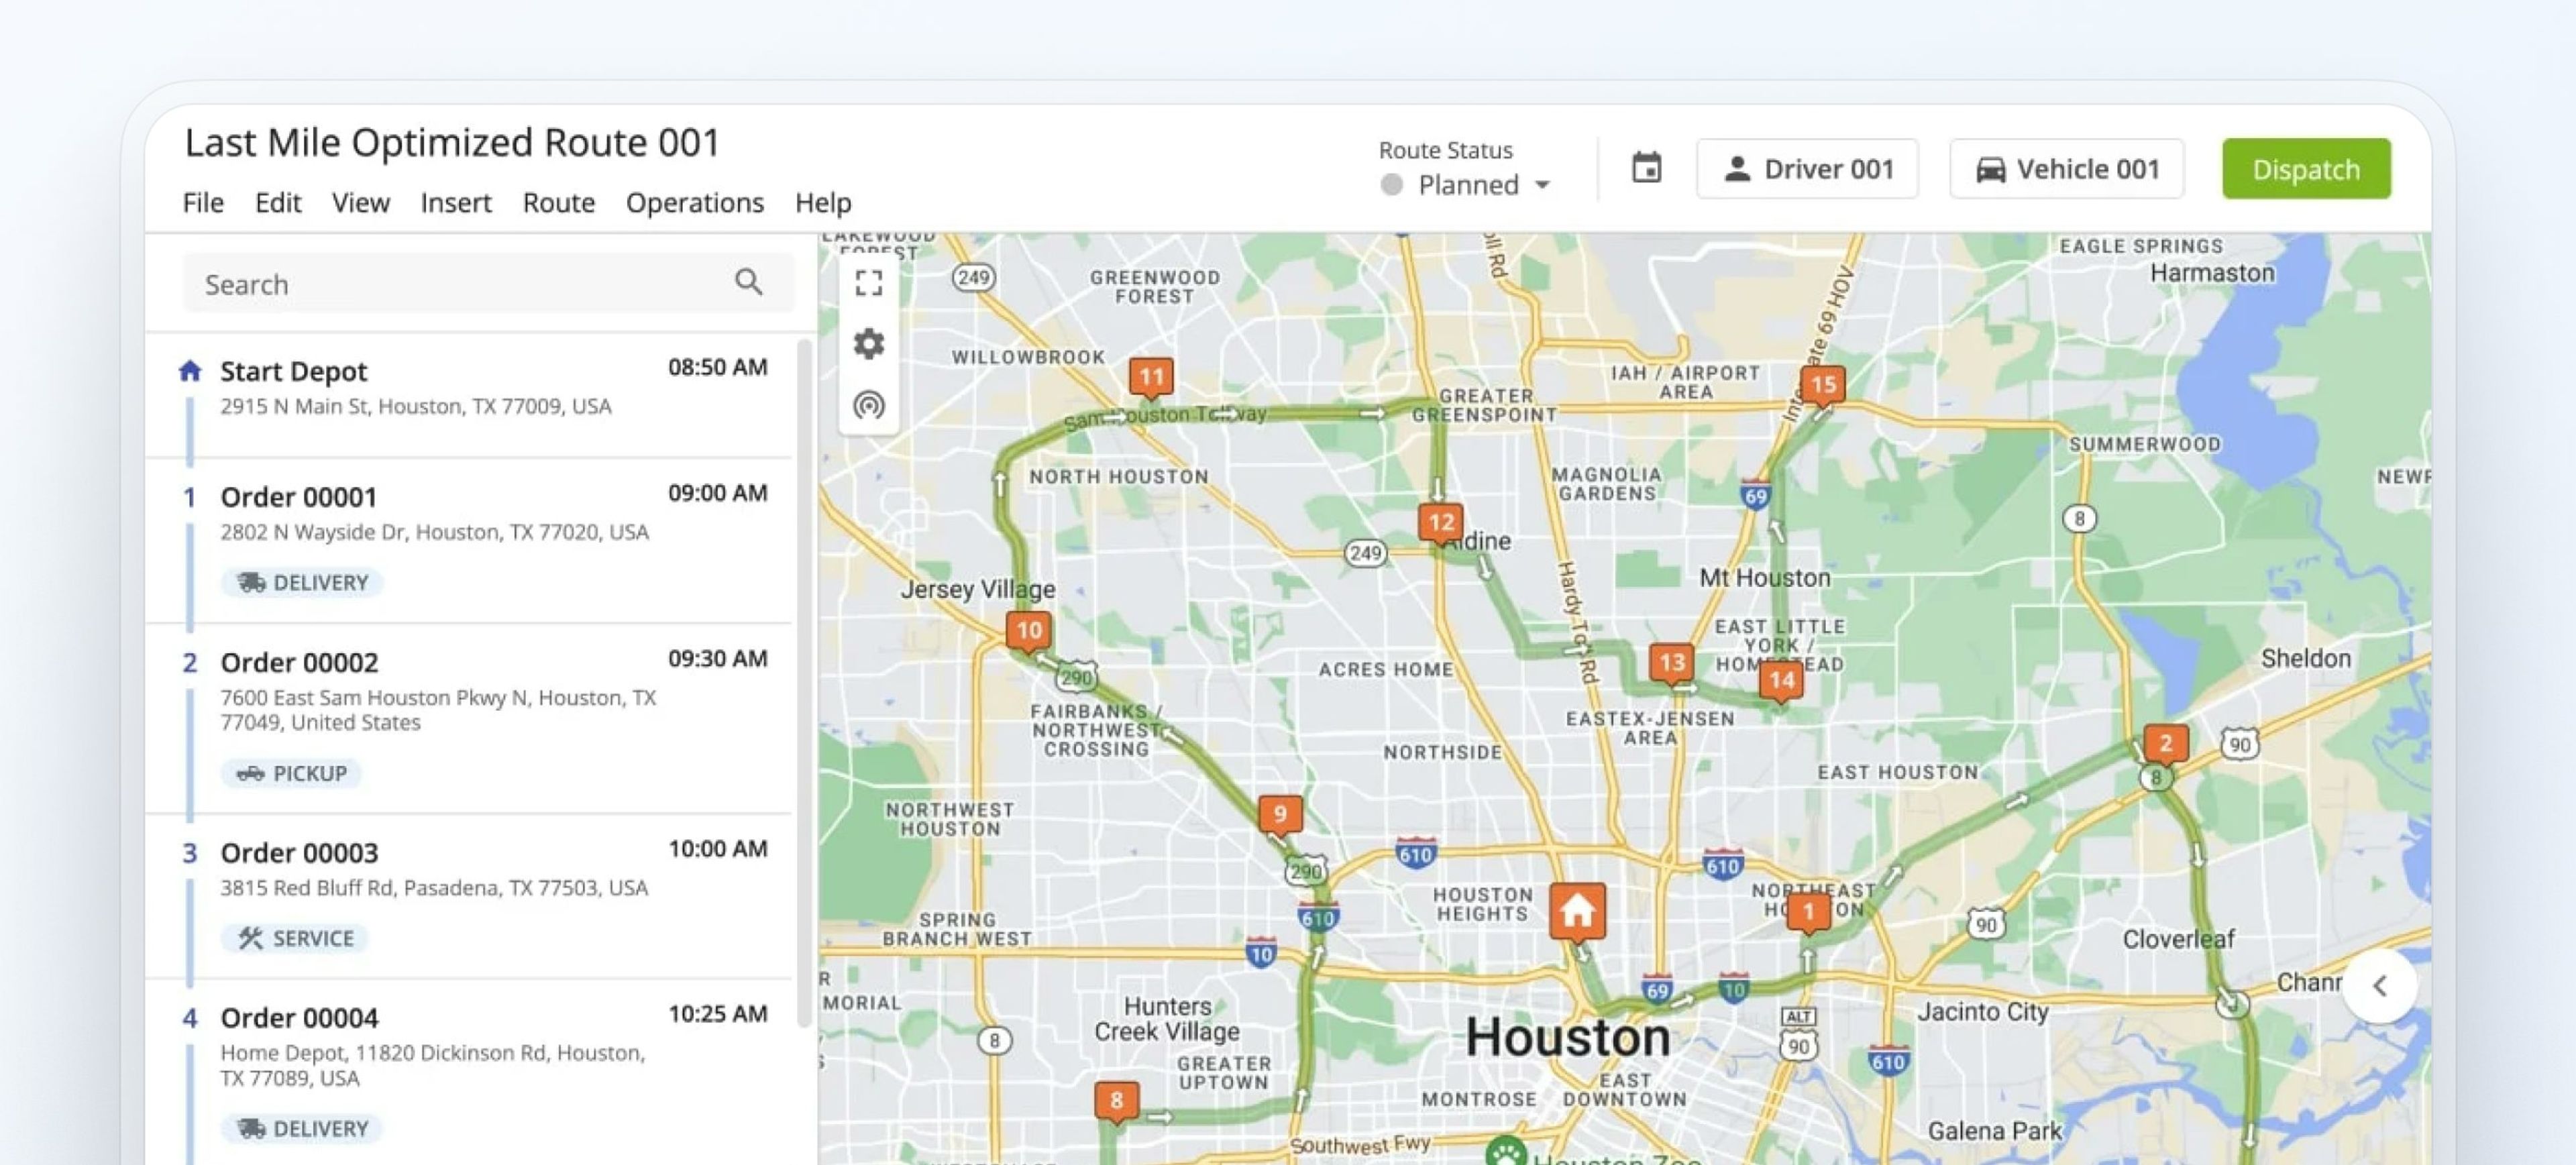Click map marker 8
2576x1165 pixels.
1116,1101
